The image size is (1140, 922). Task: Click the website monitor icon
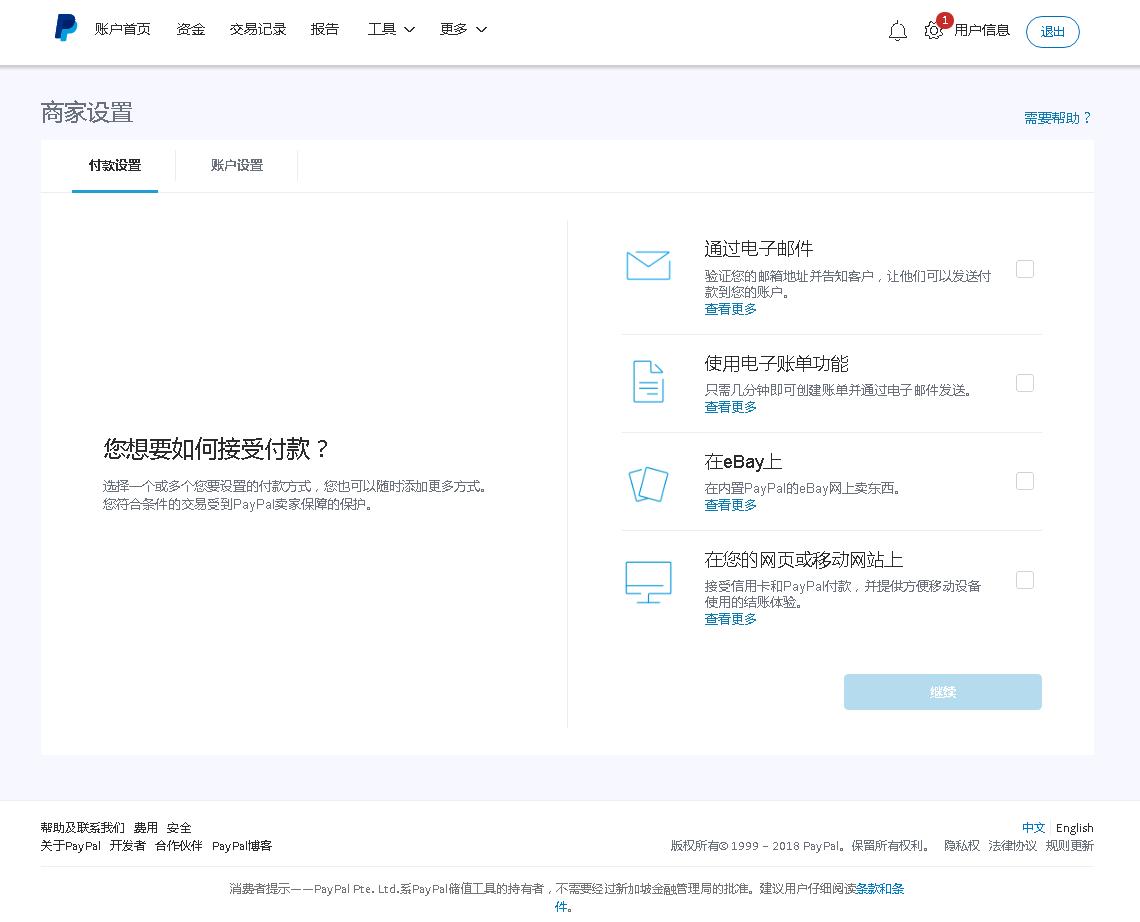point(648,581)
